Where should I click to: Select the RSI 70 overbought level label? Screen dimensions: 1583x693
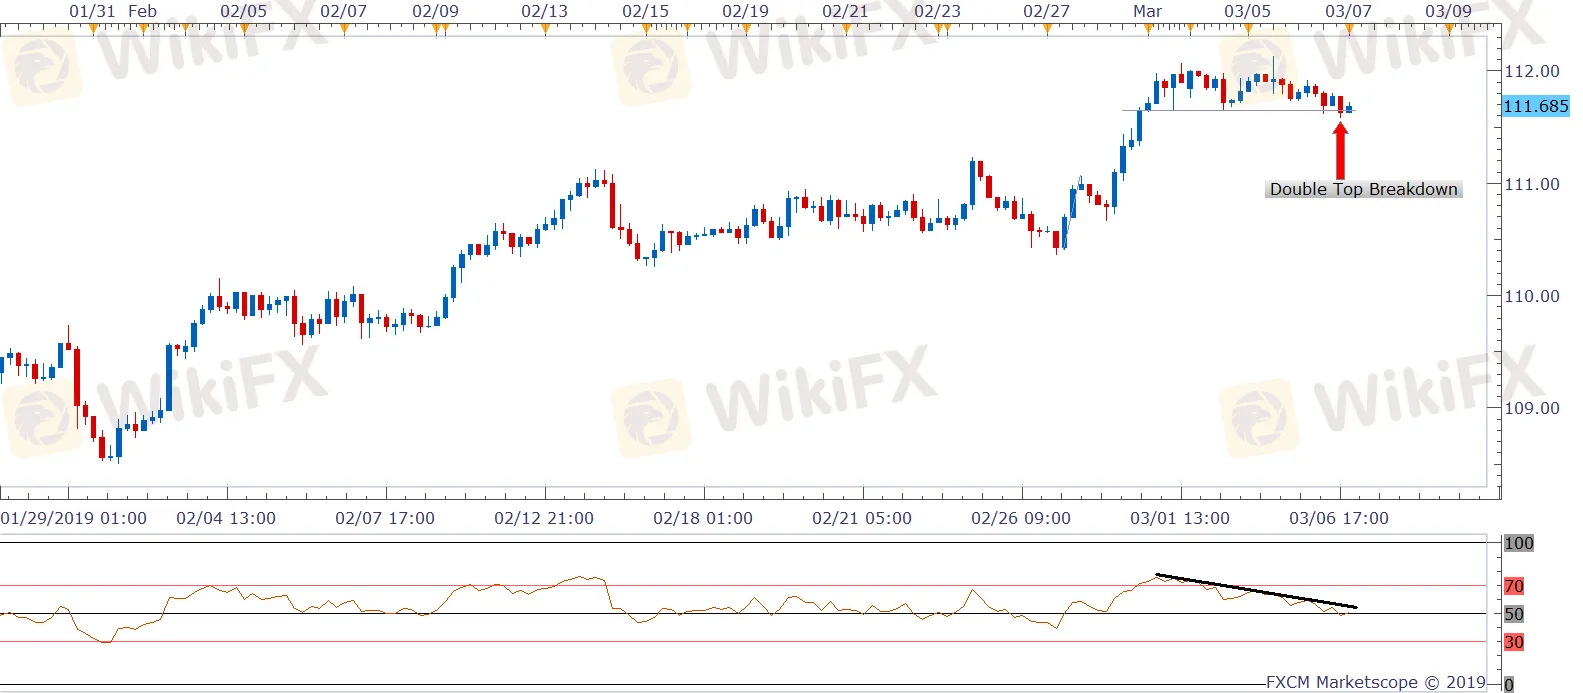1514,586
